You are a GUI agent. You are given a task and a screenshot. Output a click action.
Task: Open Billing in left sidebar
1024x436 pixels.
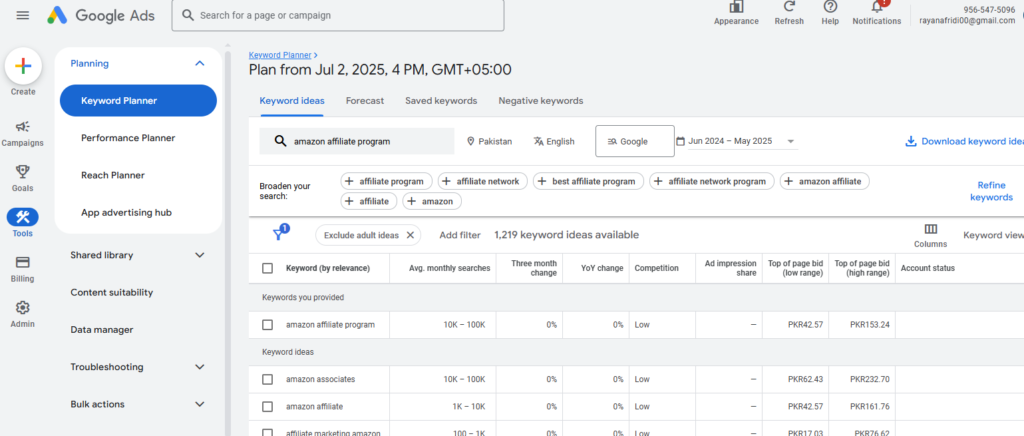point(22,262)
